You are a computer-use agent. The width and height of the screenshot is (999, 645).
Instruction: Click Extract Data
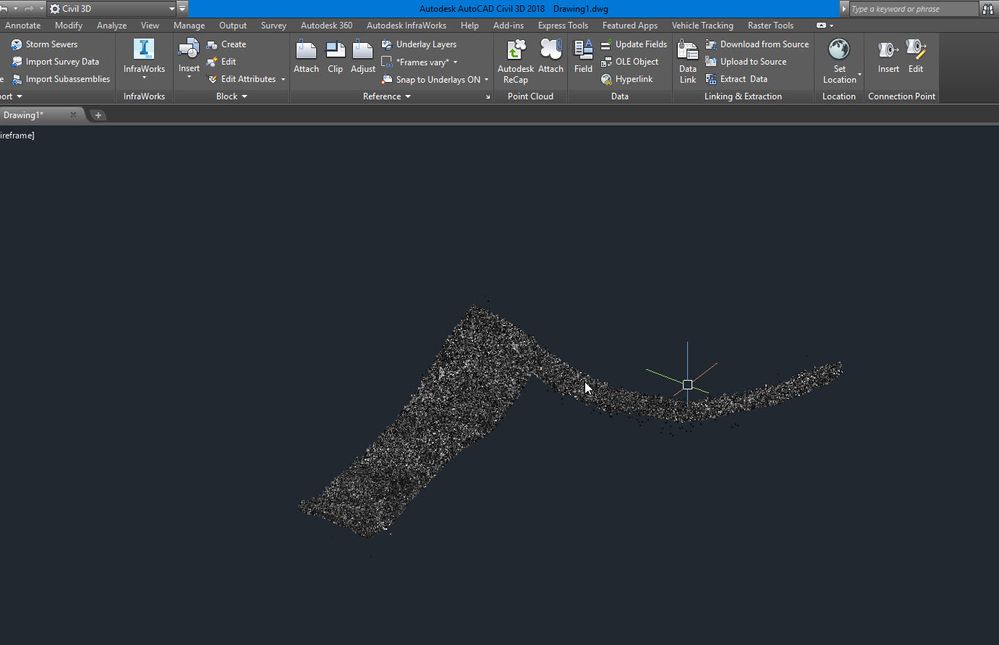tap(736, 79)
